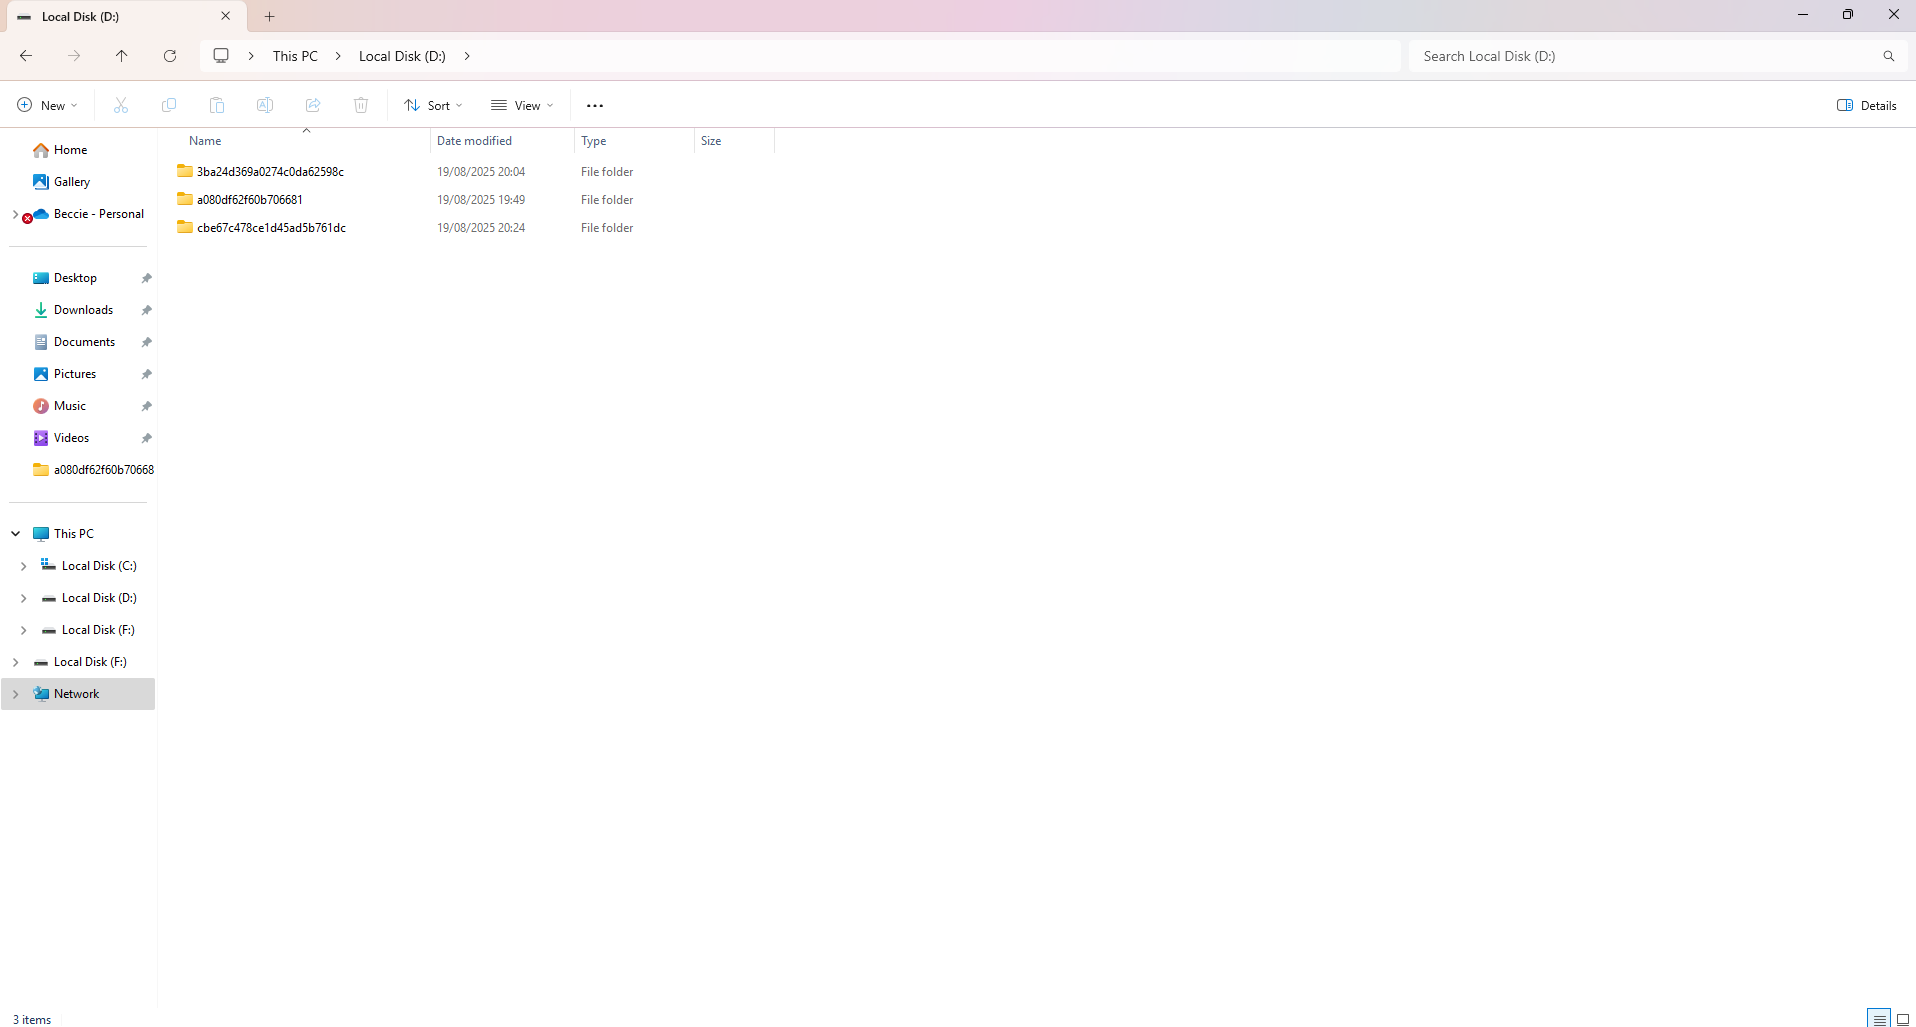Click the Copy icon in the toolbar
Image resolution: width=1916 pixels, height=1027 pixels.
click(x=168, y=105)
